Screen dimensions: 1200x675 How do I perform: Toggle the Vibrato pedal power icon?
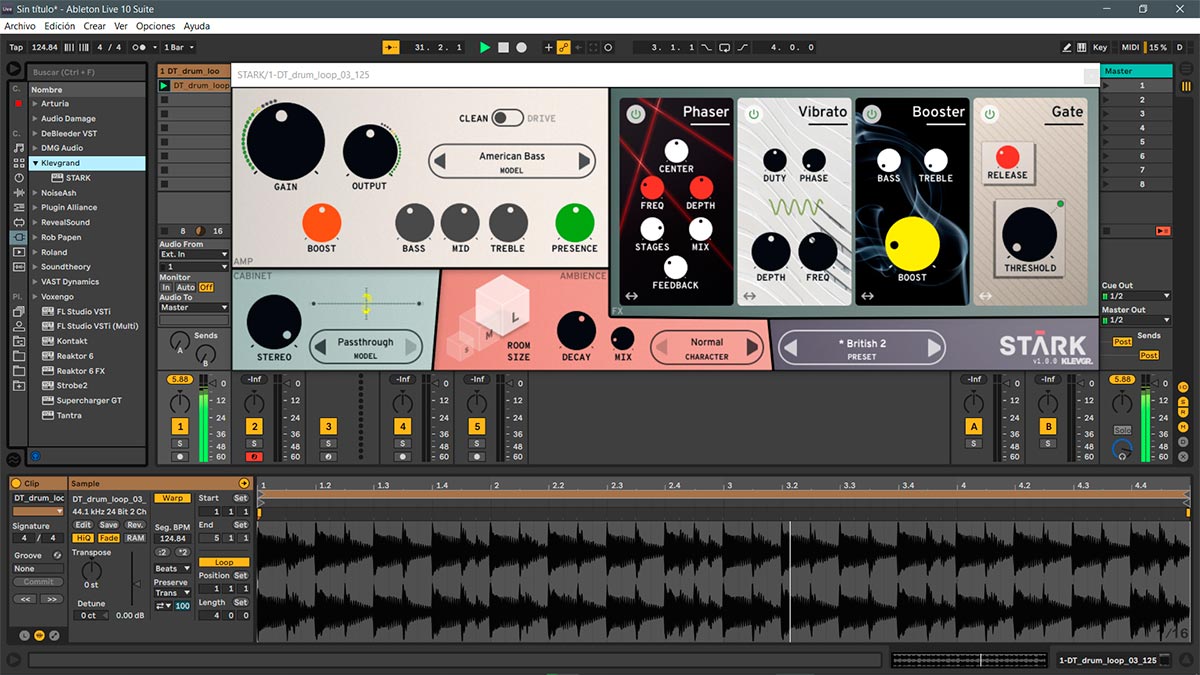753,114
